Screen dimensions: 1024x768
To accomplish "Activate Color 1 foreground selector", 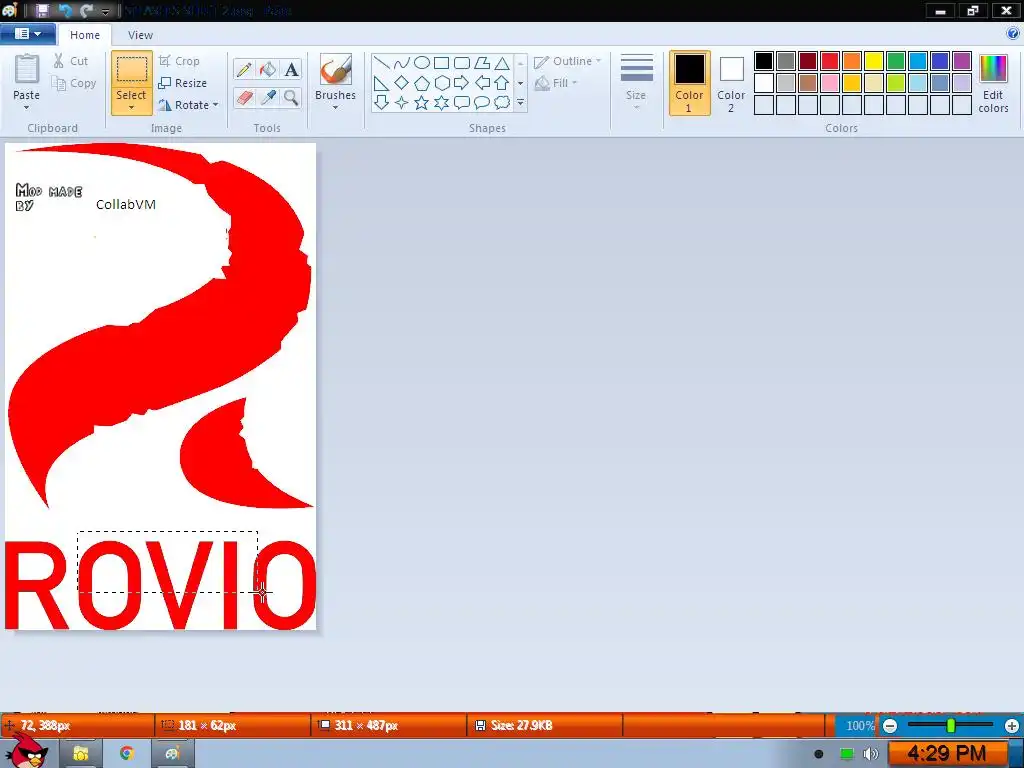I will coord(690,83).
